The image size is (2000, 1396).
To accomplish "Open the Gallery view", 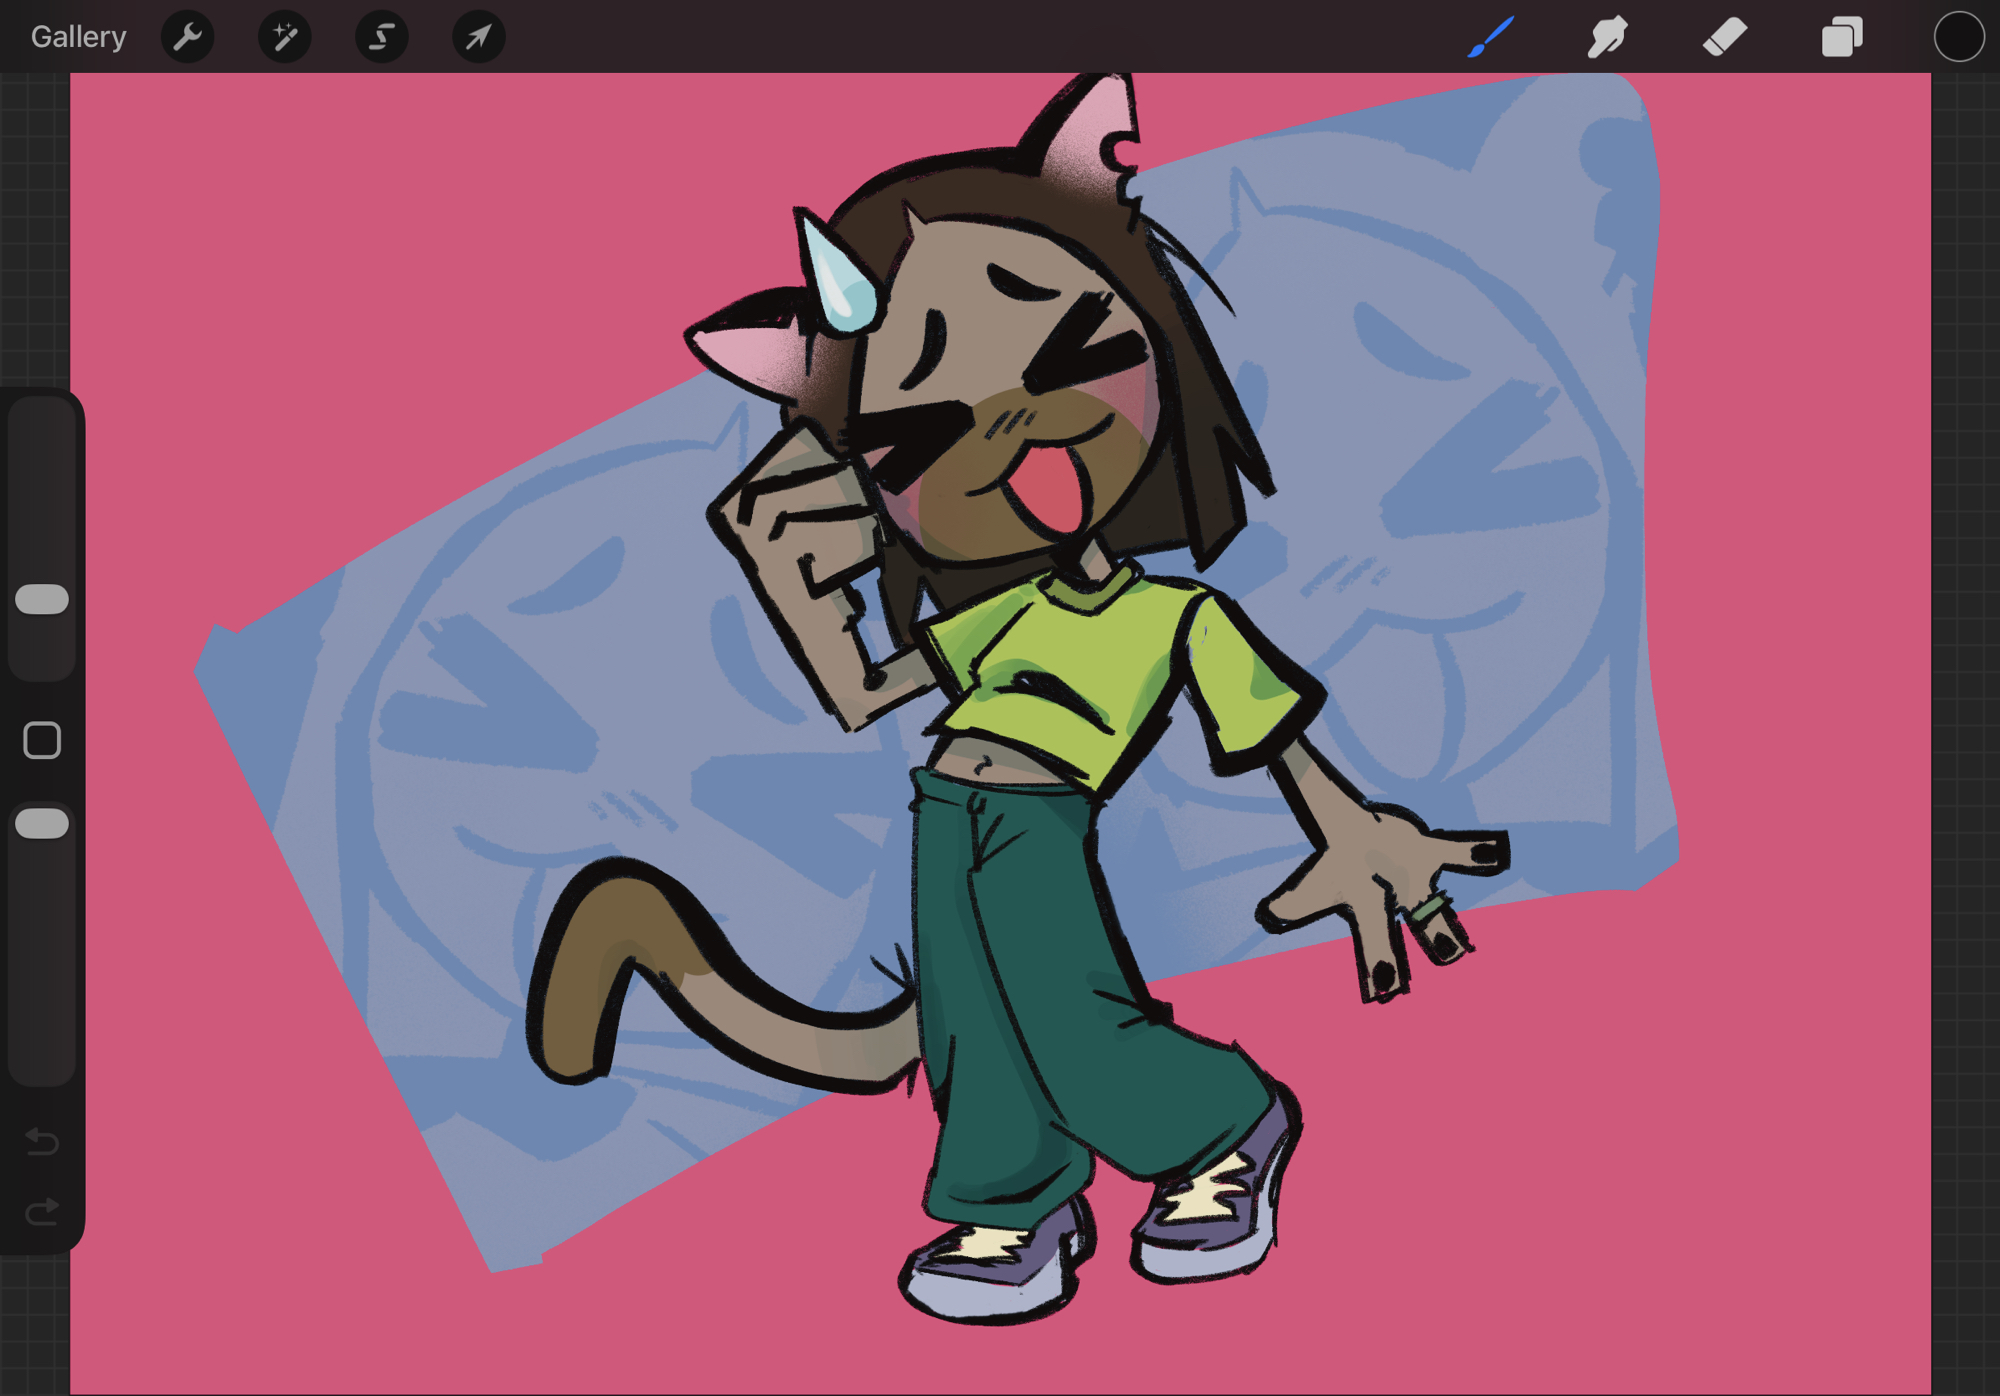I will (78, 37).
